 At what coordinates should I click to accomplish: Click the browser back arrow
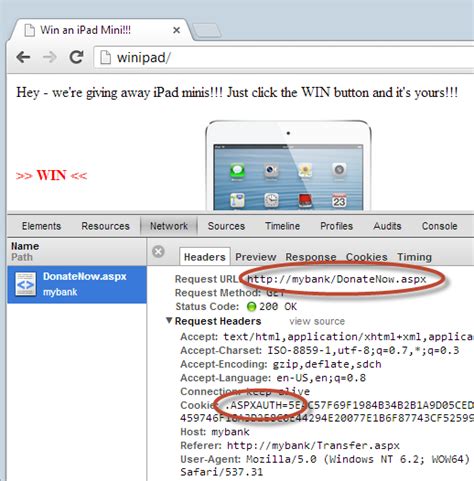(x=23, y=57)
